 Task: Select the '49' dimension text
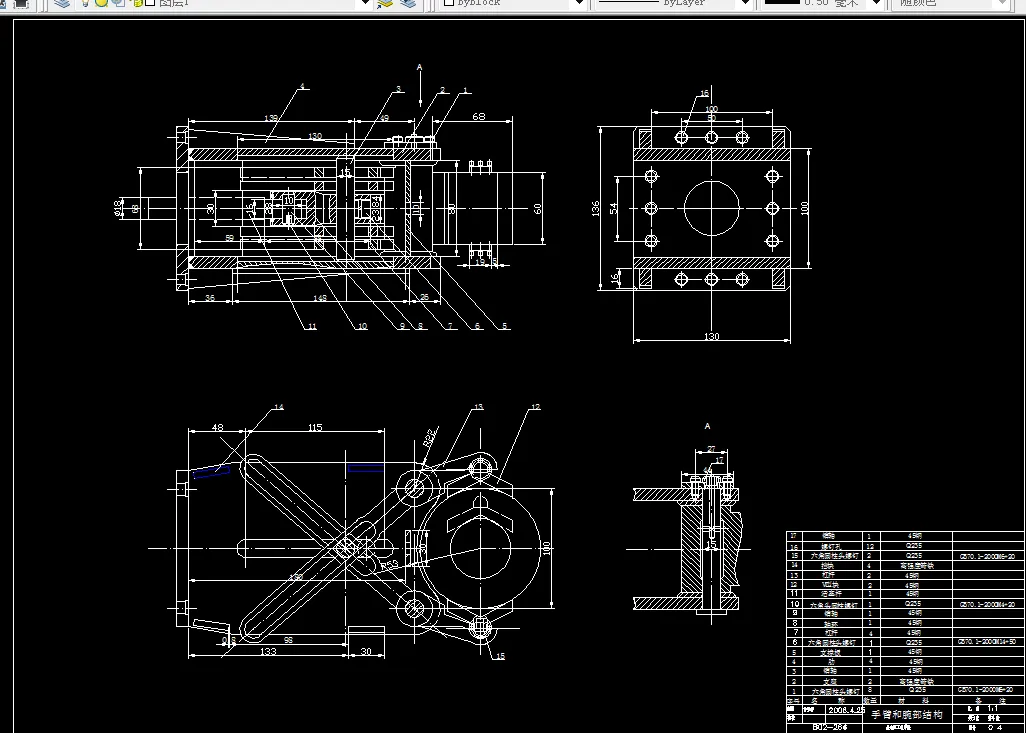(383, 118)
